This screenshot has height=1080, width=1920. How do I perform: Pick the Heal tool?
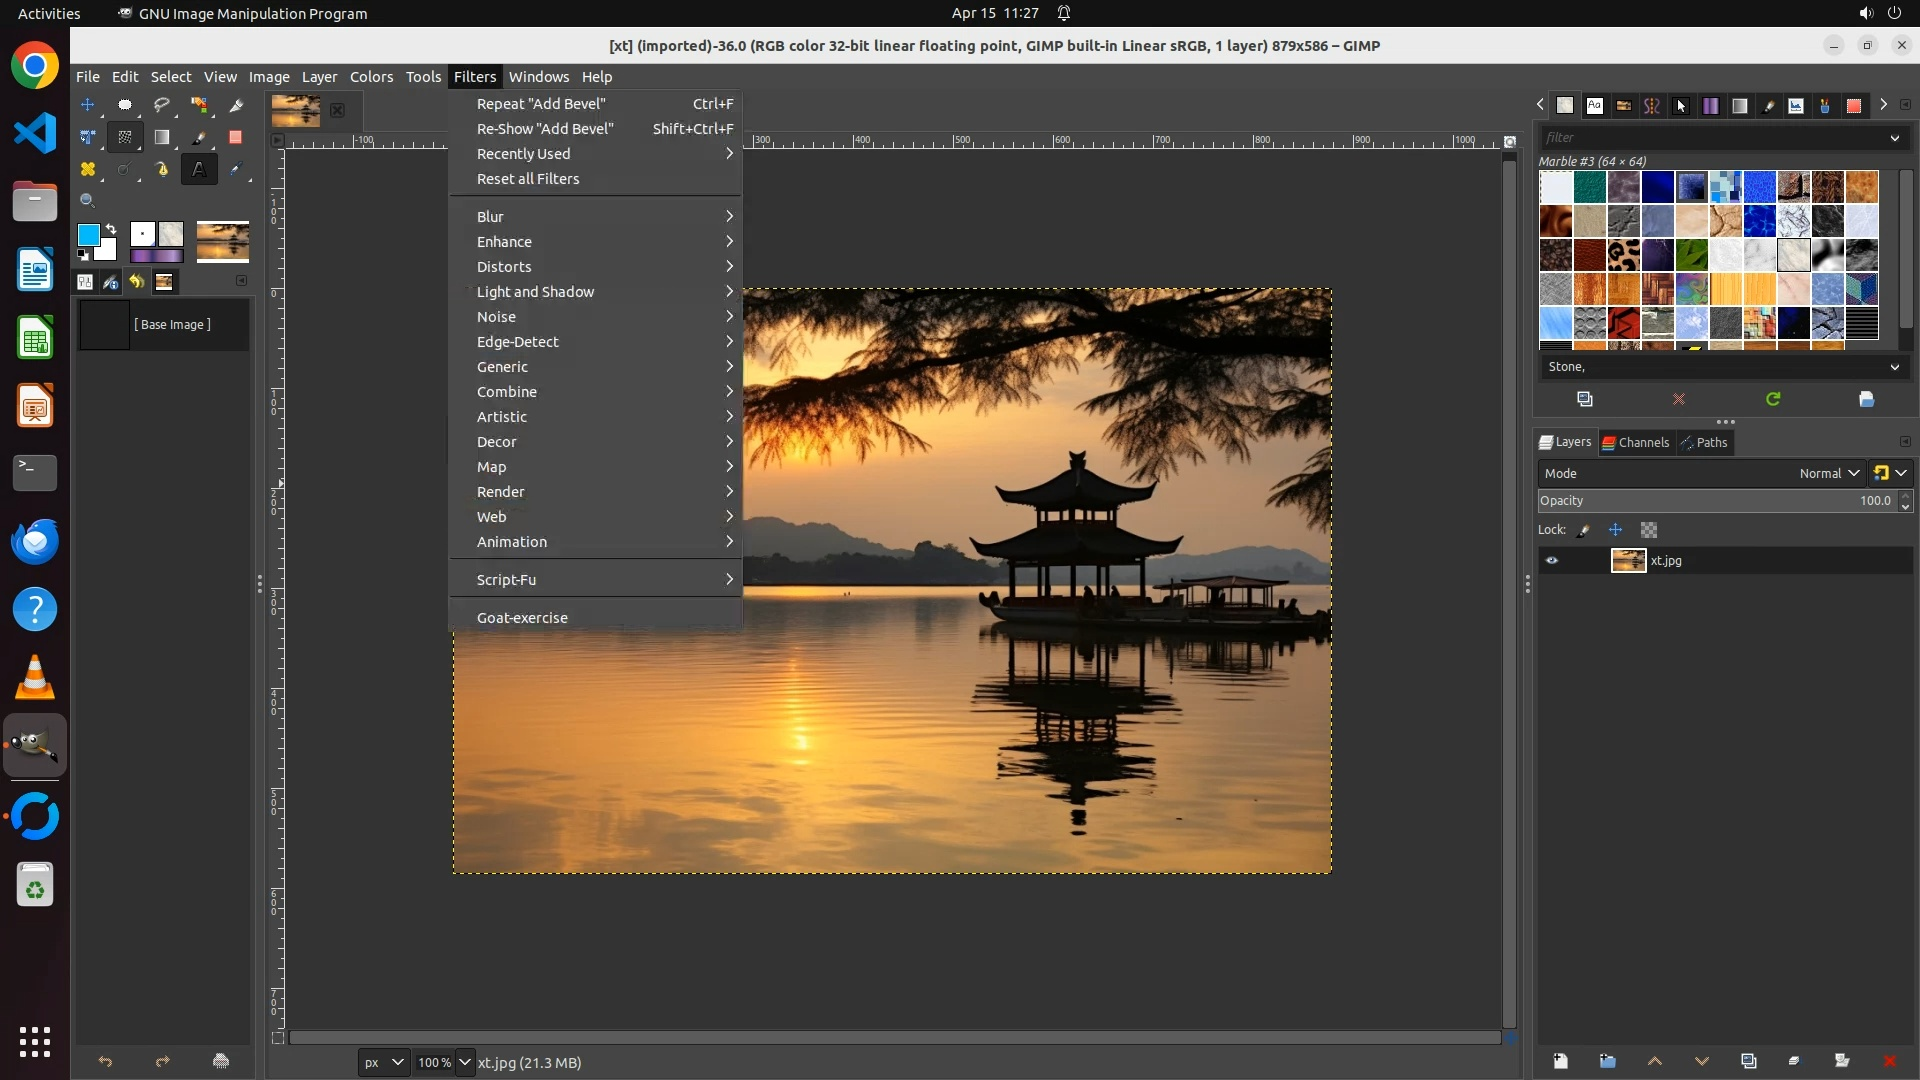(88, 170)
